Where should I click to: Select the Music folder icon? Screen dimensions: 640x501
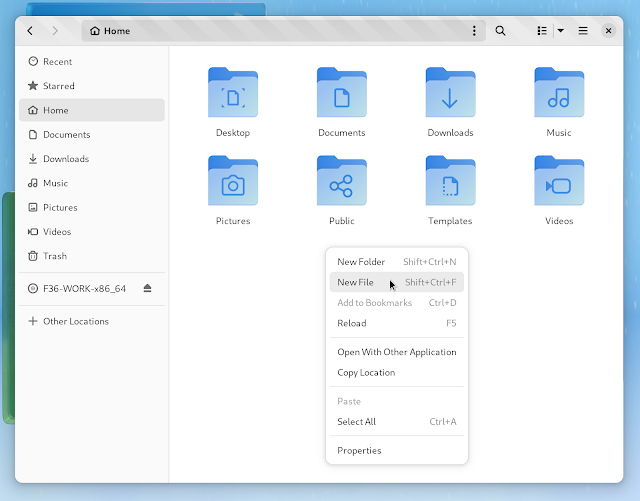click(559, 92)
